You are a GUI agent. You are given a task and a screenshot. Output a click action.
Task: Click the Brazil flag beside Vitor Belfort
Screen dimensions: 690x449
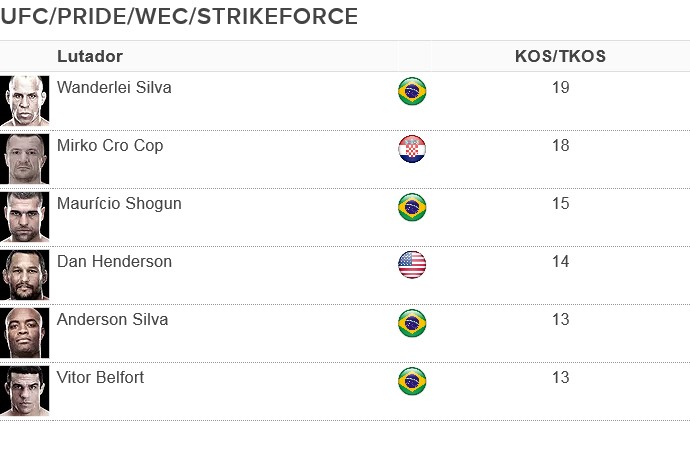(x=411, y=381)
